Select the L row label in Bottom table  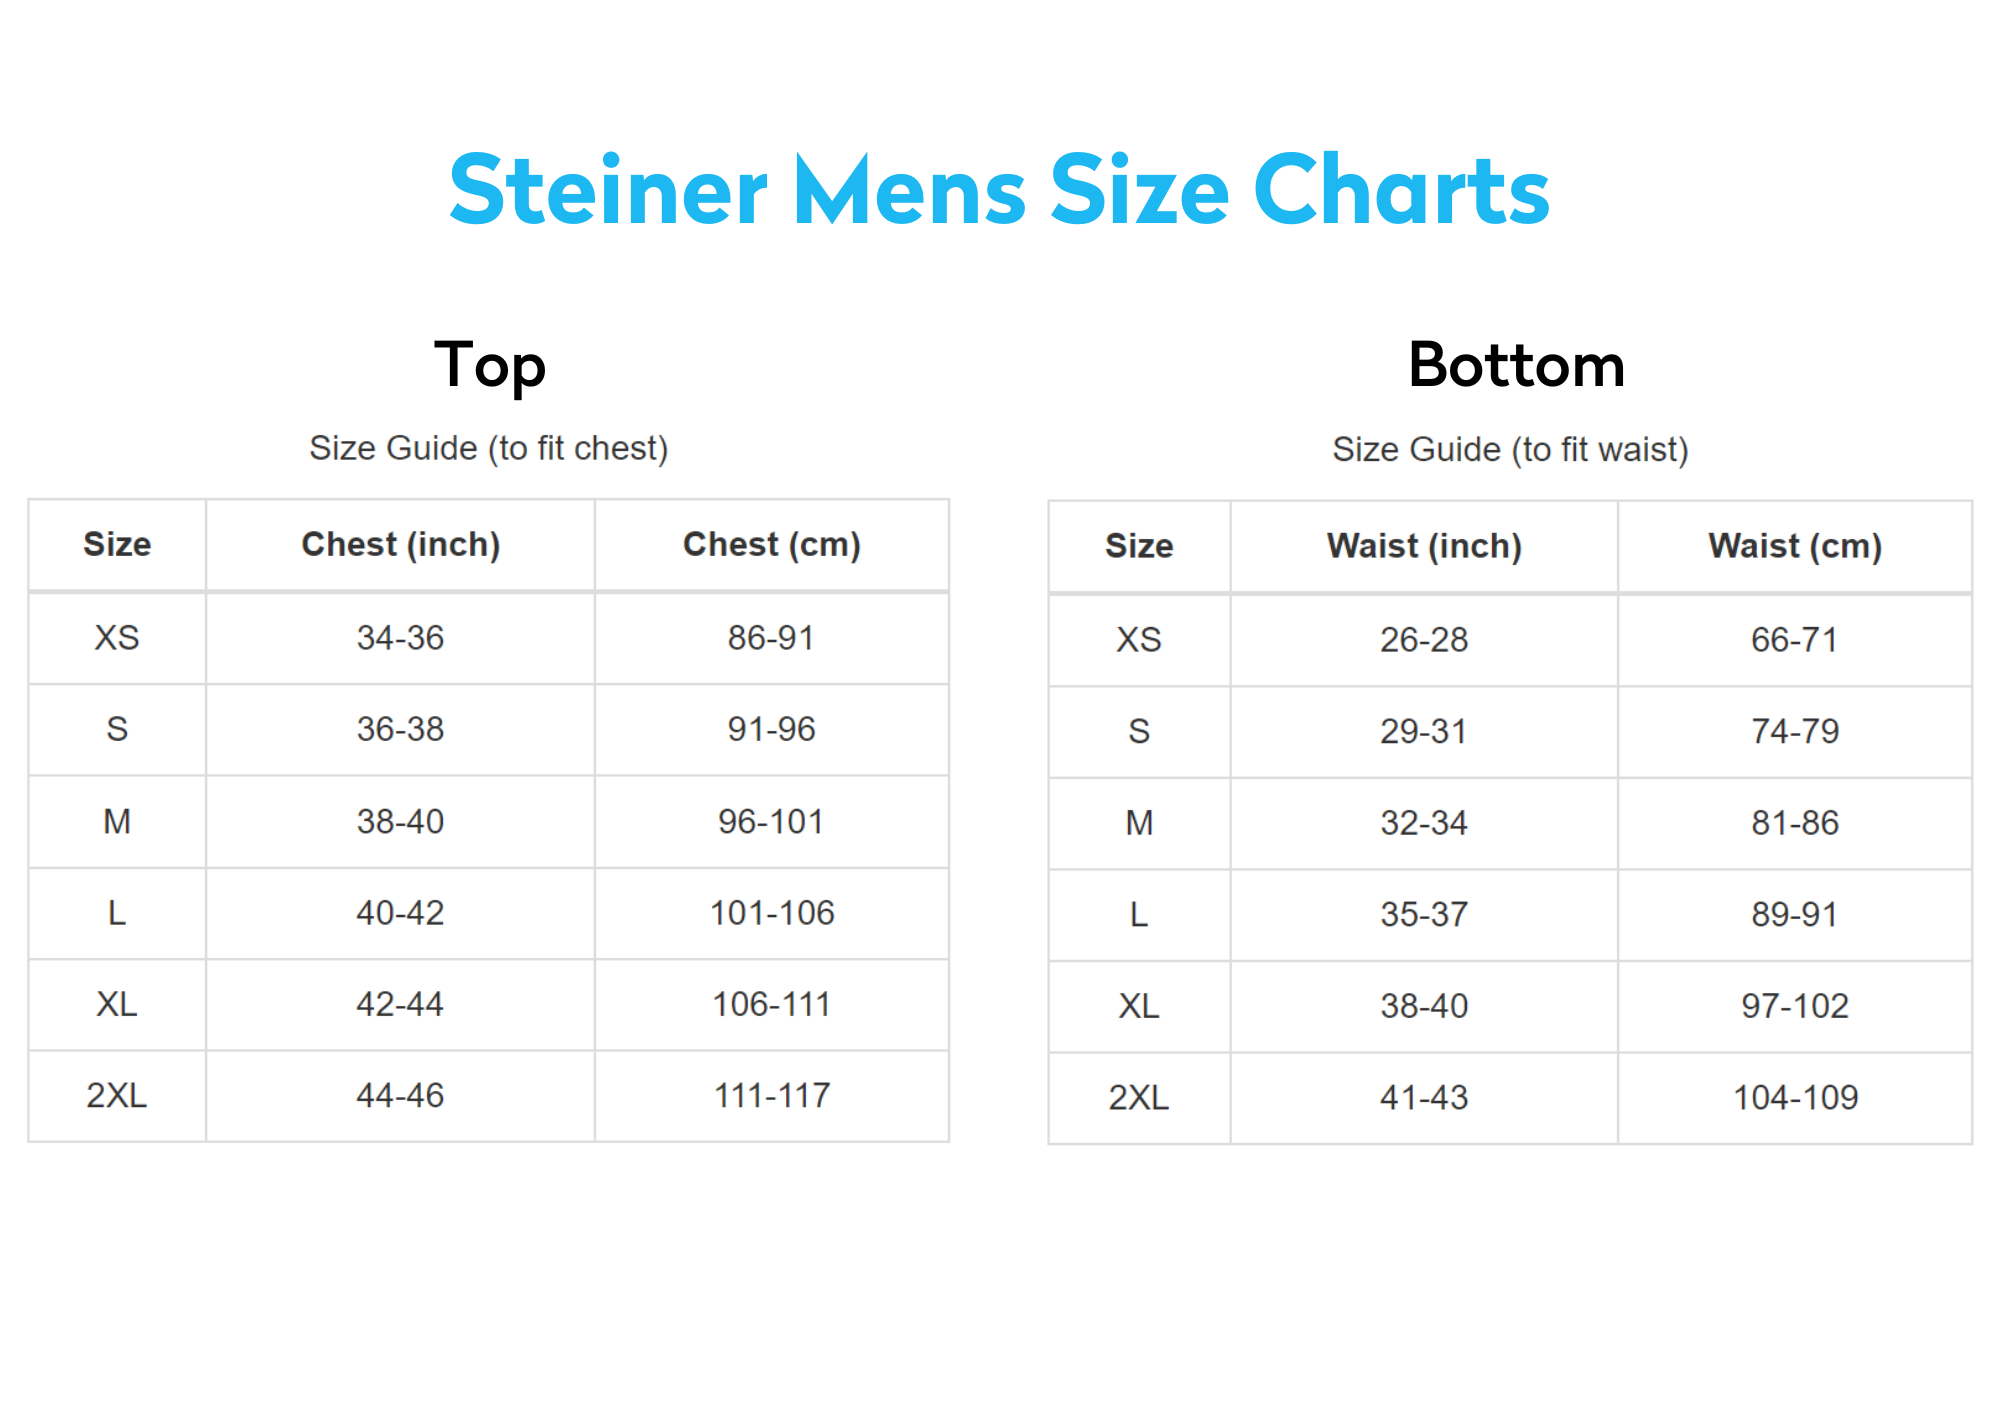(x=1139, y=915)
